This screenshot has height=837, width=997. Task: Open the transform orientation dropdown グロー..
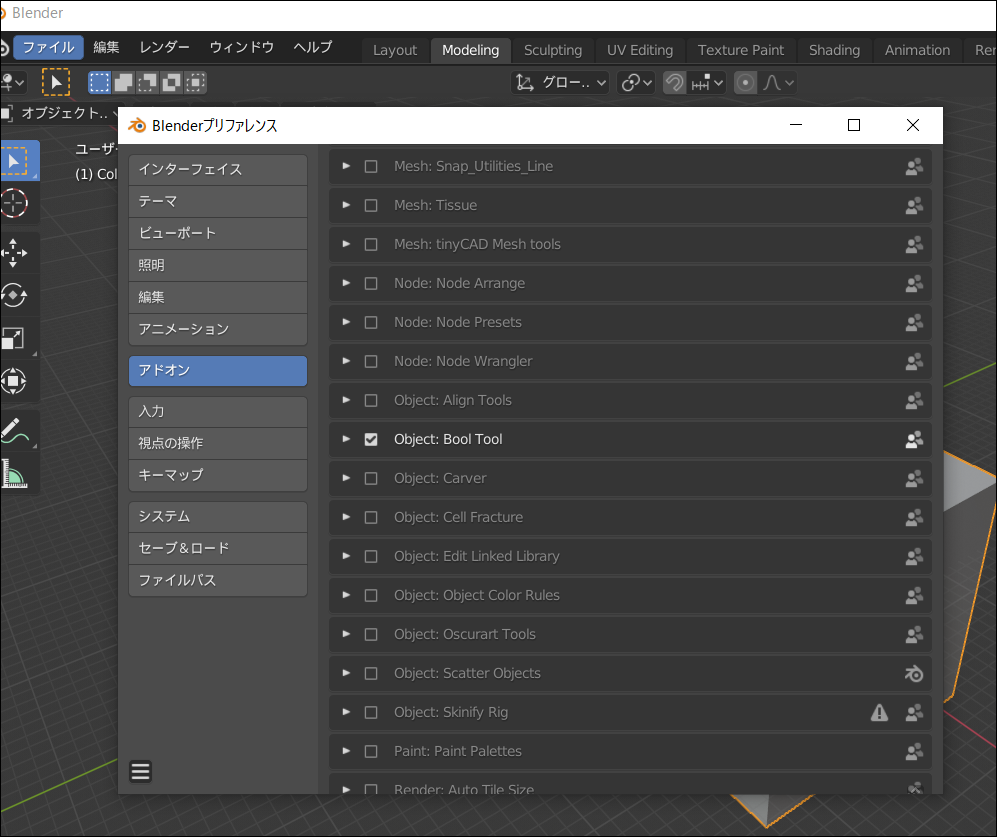point(560,83)
